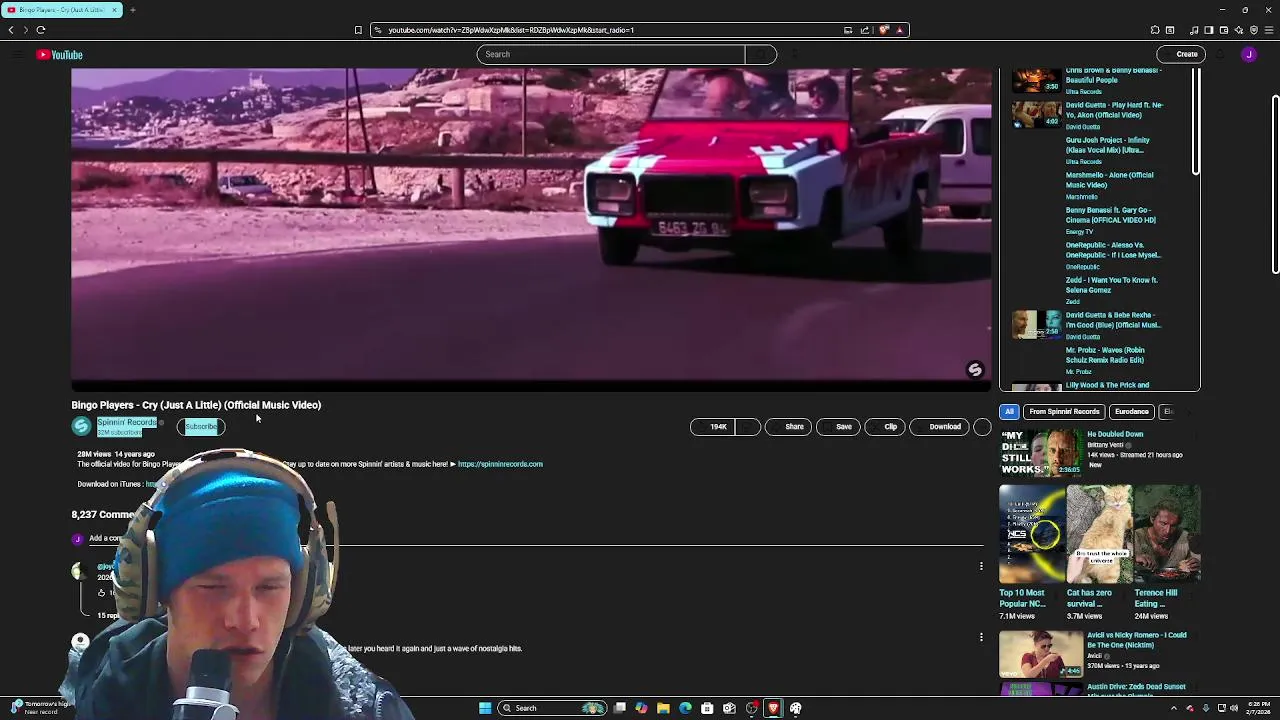Click the browser back arrow
Screen dimensions: 1280x720
(11, 30)
